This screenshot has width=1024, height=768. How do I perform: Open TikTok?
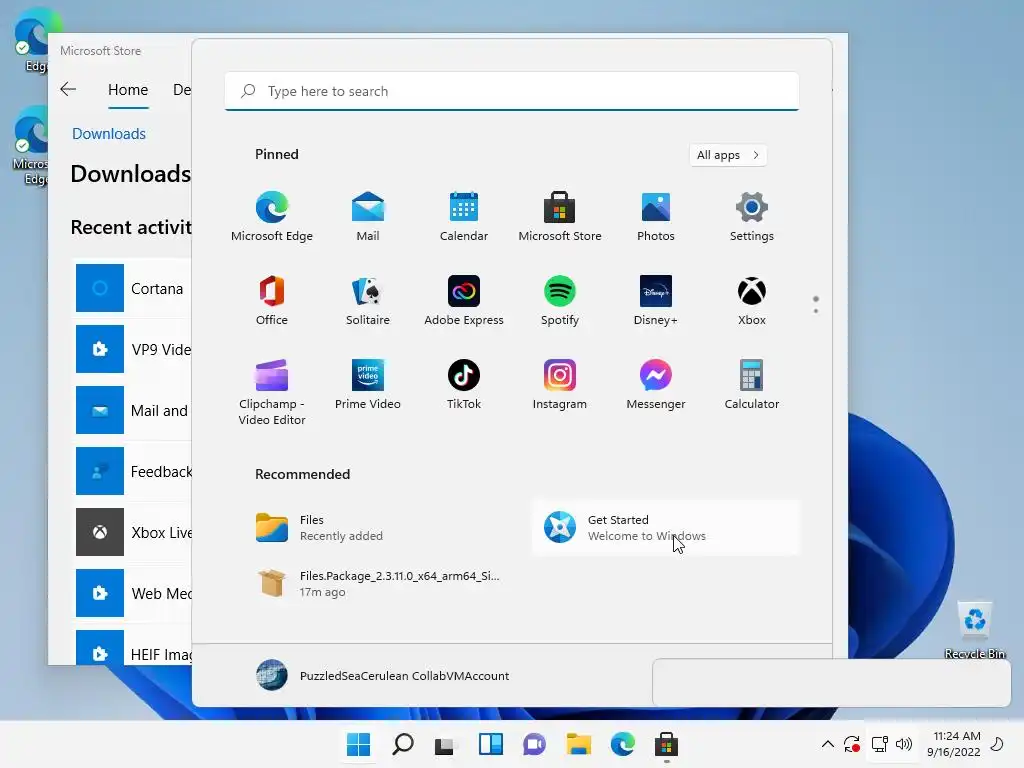point(464,385)
